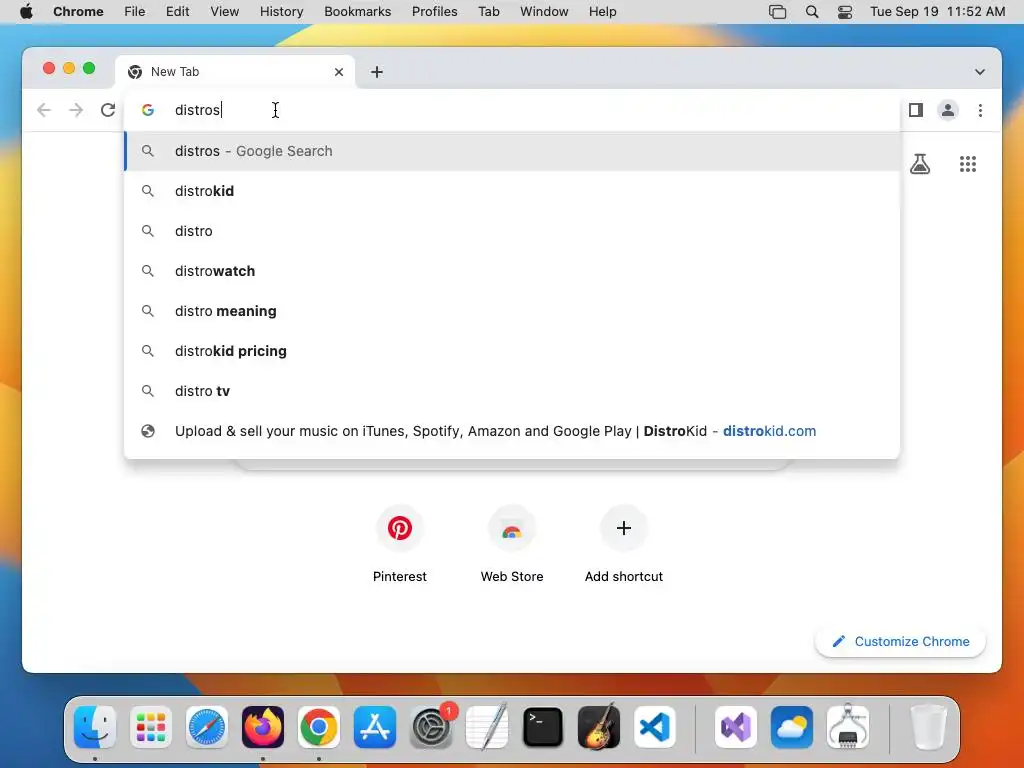Click the Stage Manager menu bar icon
The height and width of the screenshot is (768, 1024).
(x=777, y=12)
